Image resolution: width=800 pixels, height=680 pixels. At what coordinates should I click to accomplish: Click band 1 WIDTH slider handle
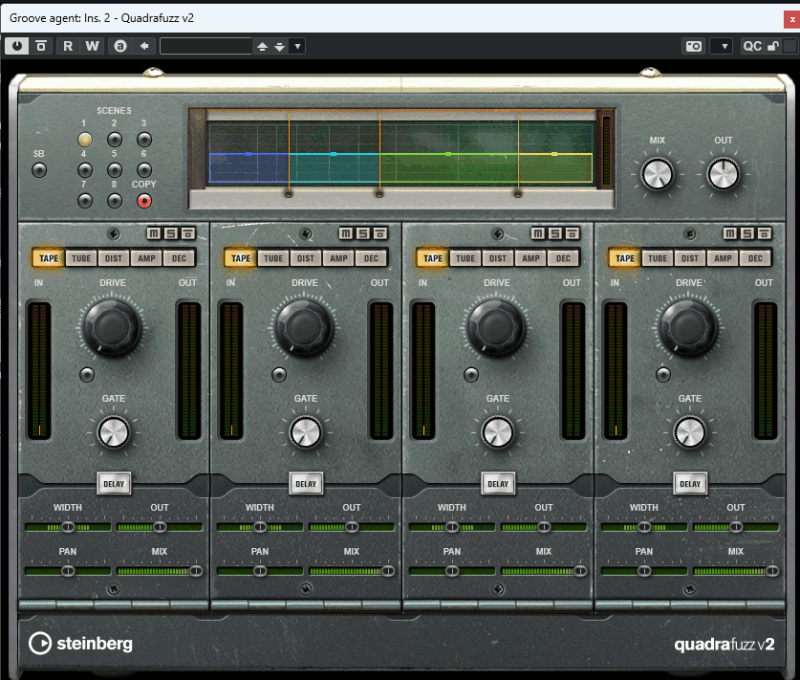click(x=68, y=527)
